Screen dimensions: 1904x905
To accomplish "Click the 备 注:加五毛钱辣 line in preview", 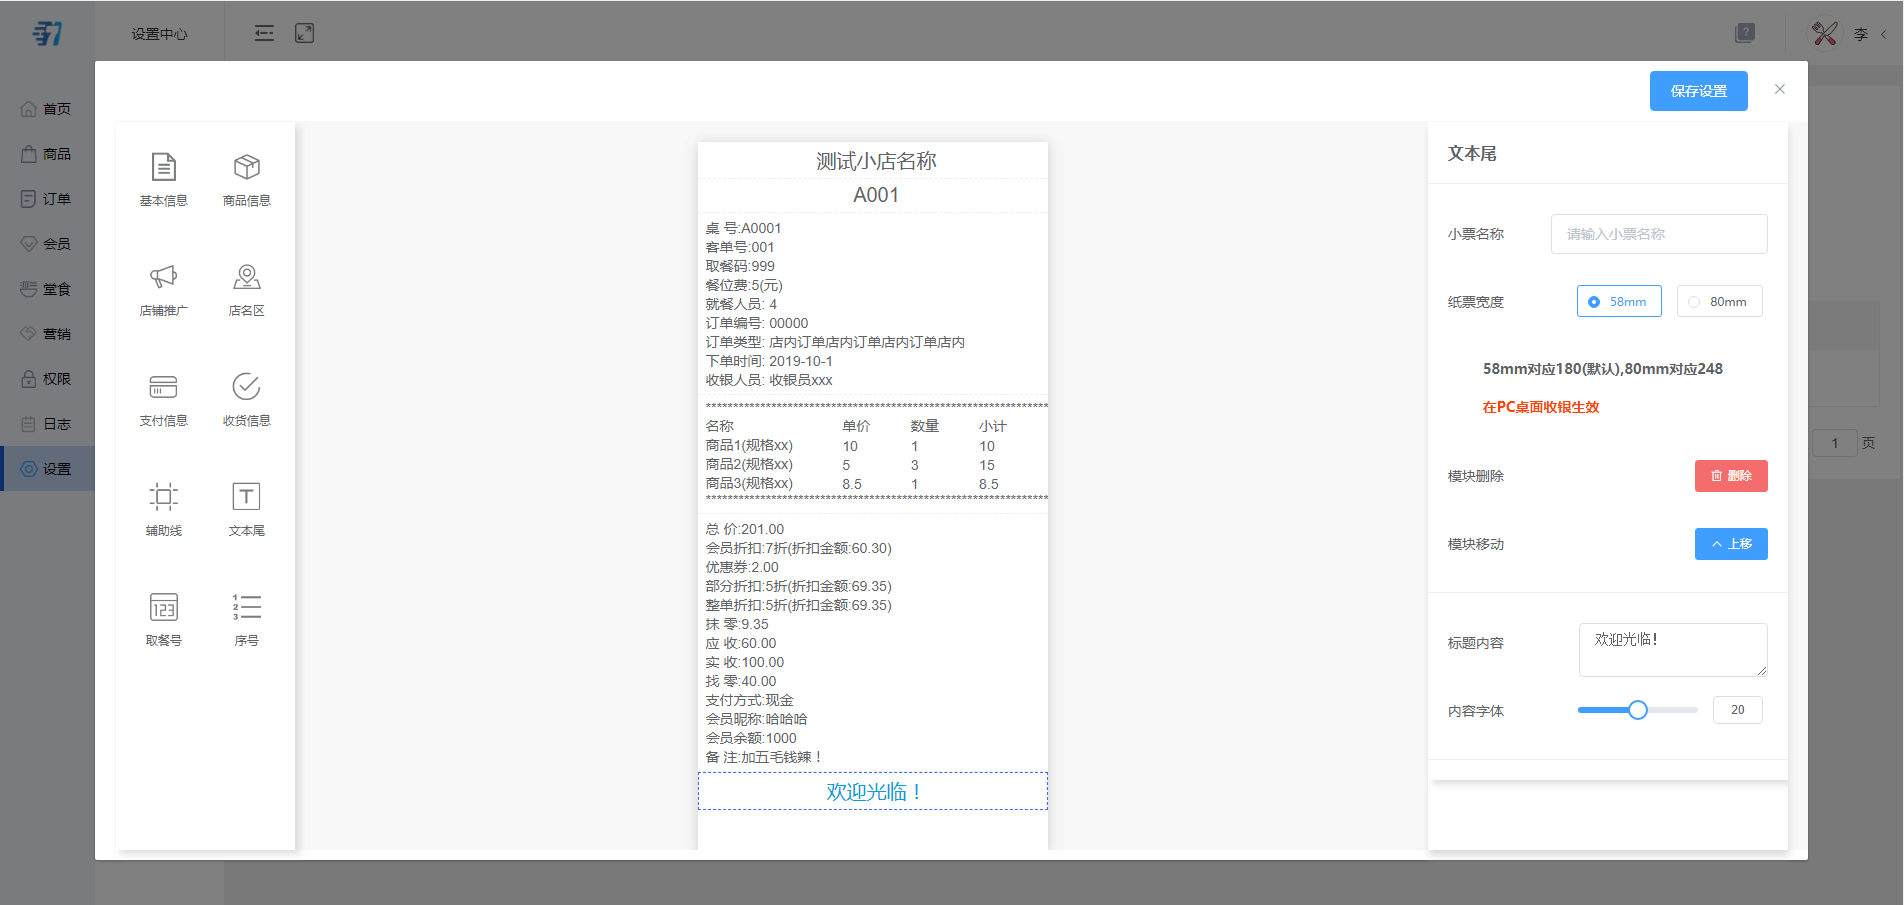I will [764, 757].
